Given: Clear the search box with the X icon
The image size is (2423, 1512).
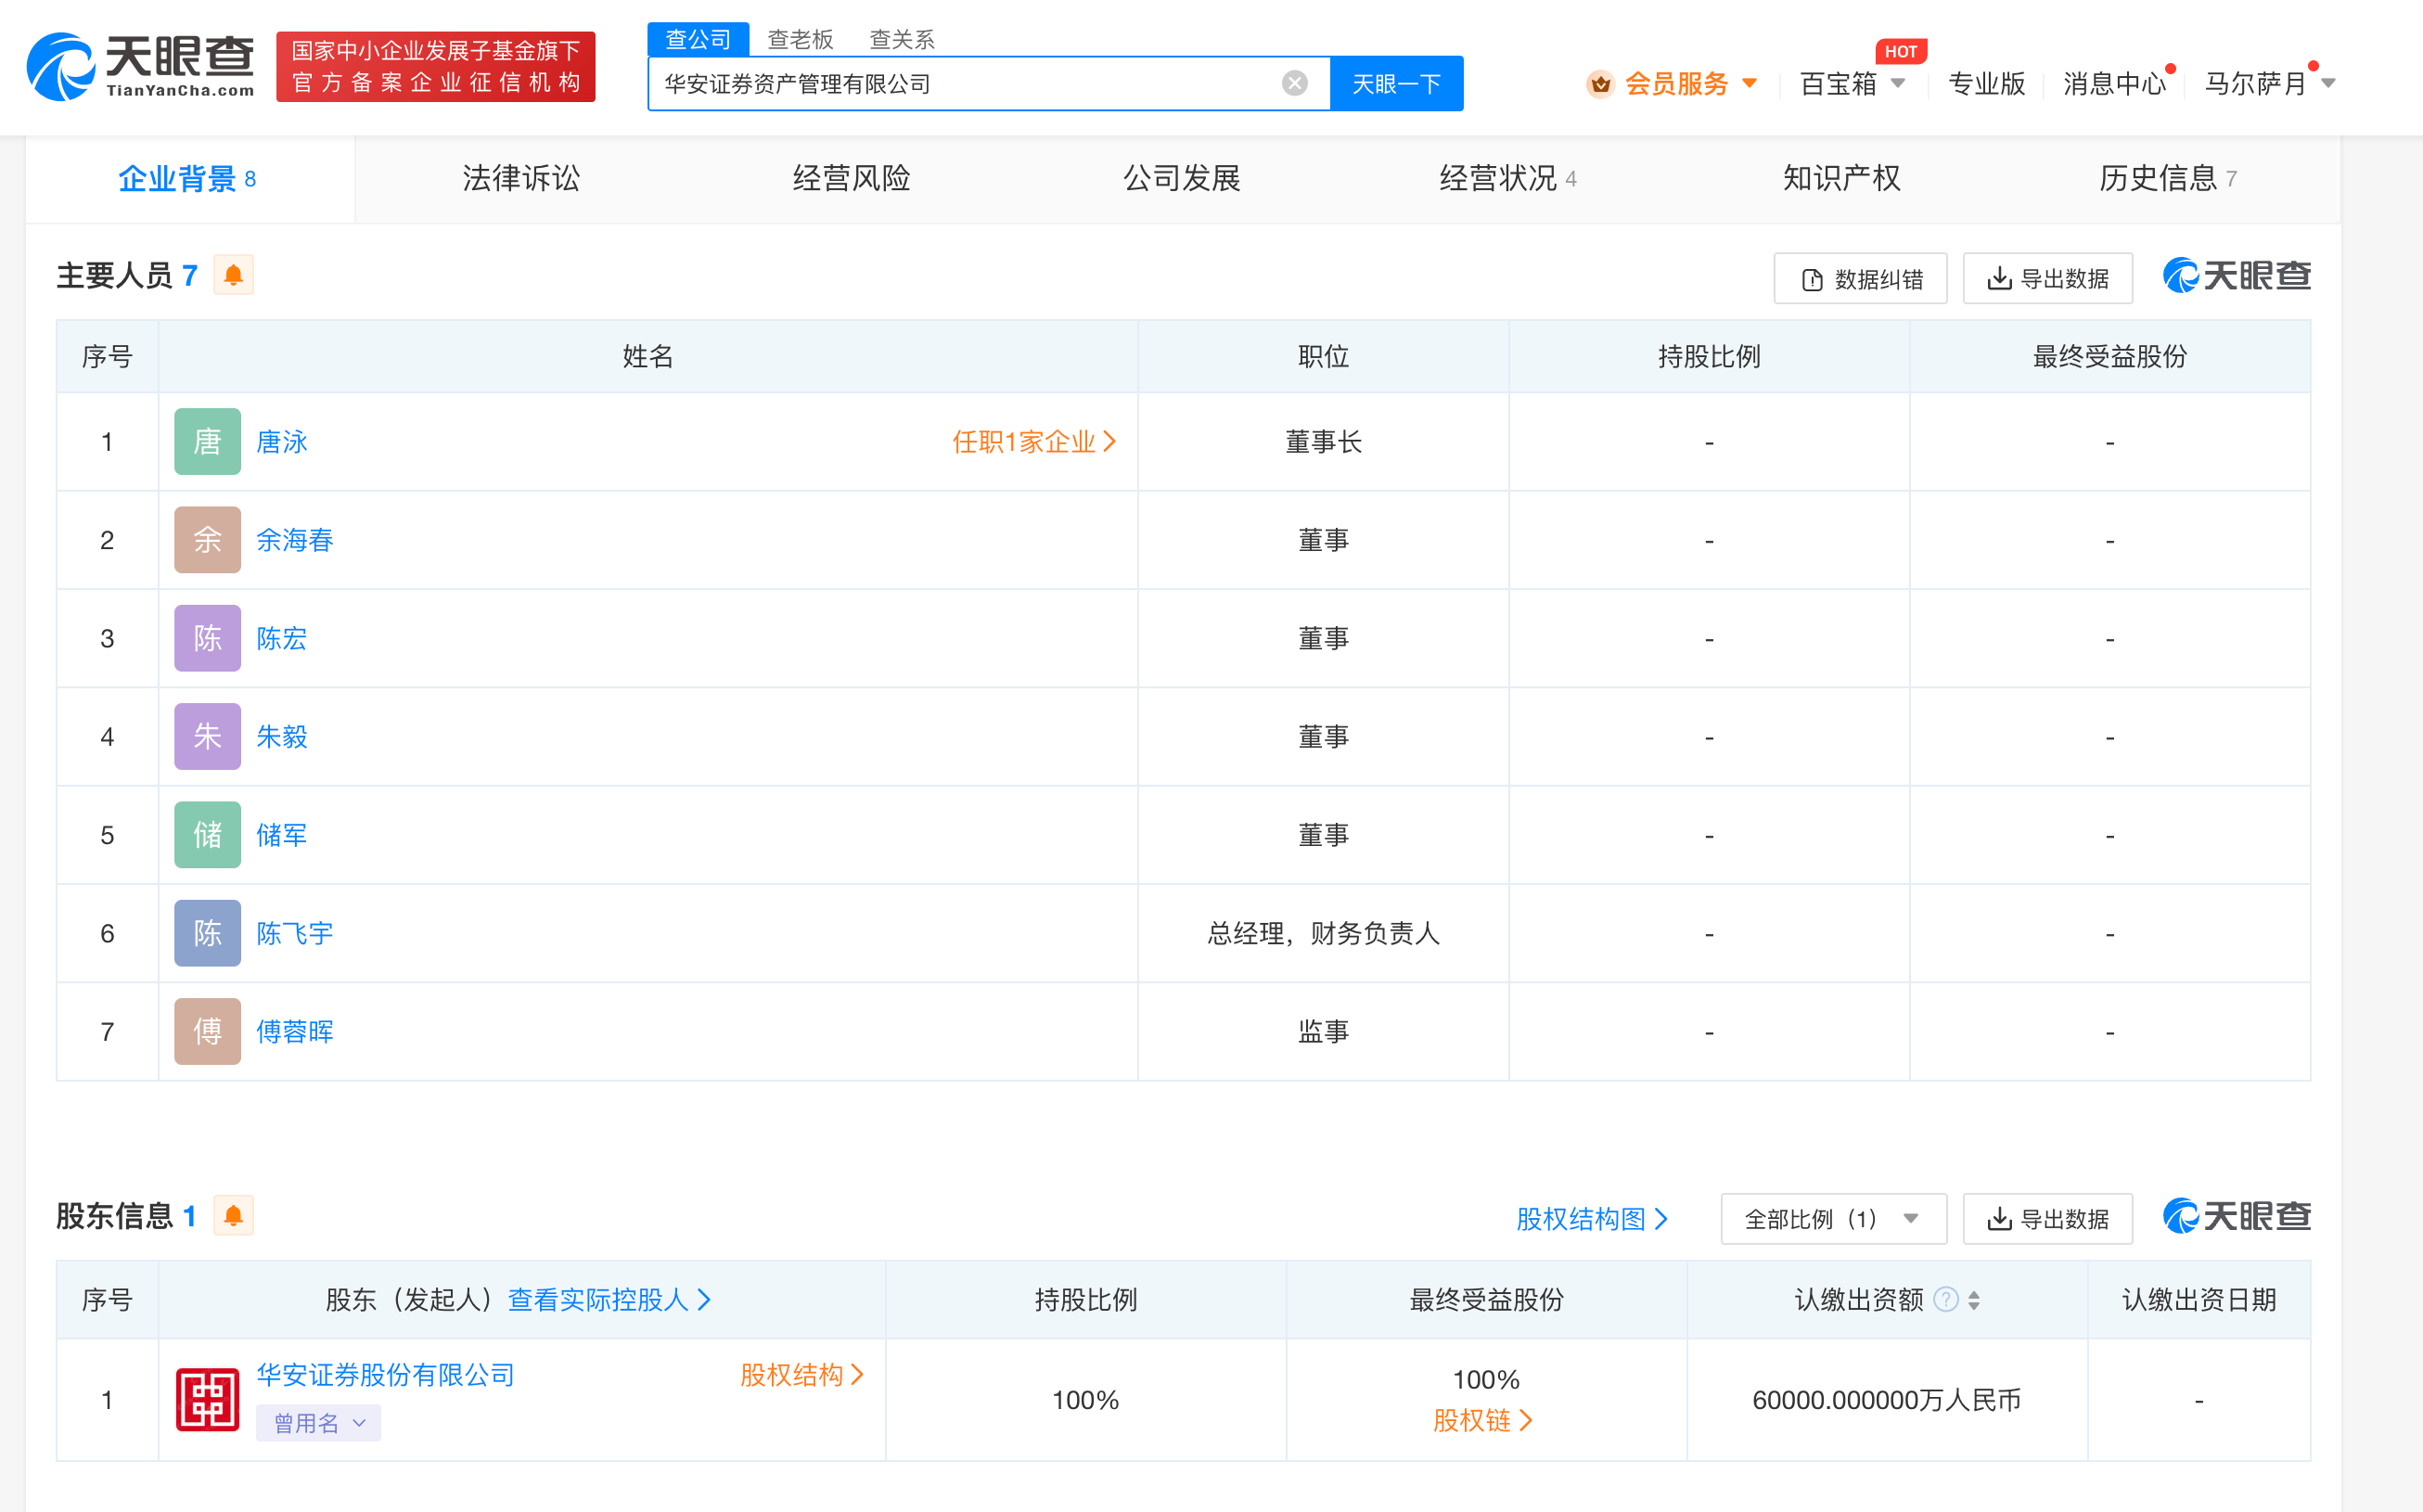Looking at the screenshot, I should tap(1294, 83).
